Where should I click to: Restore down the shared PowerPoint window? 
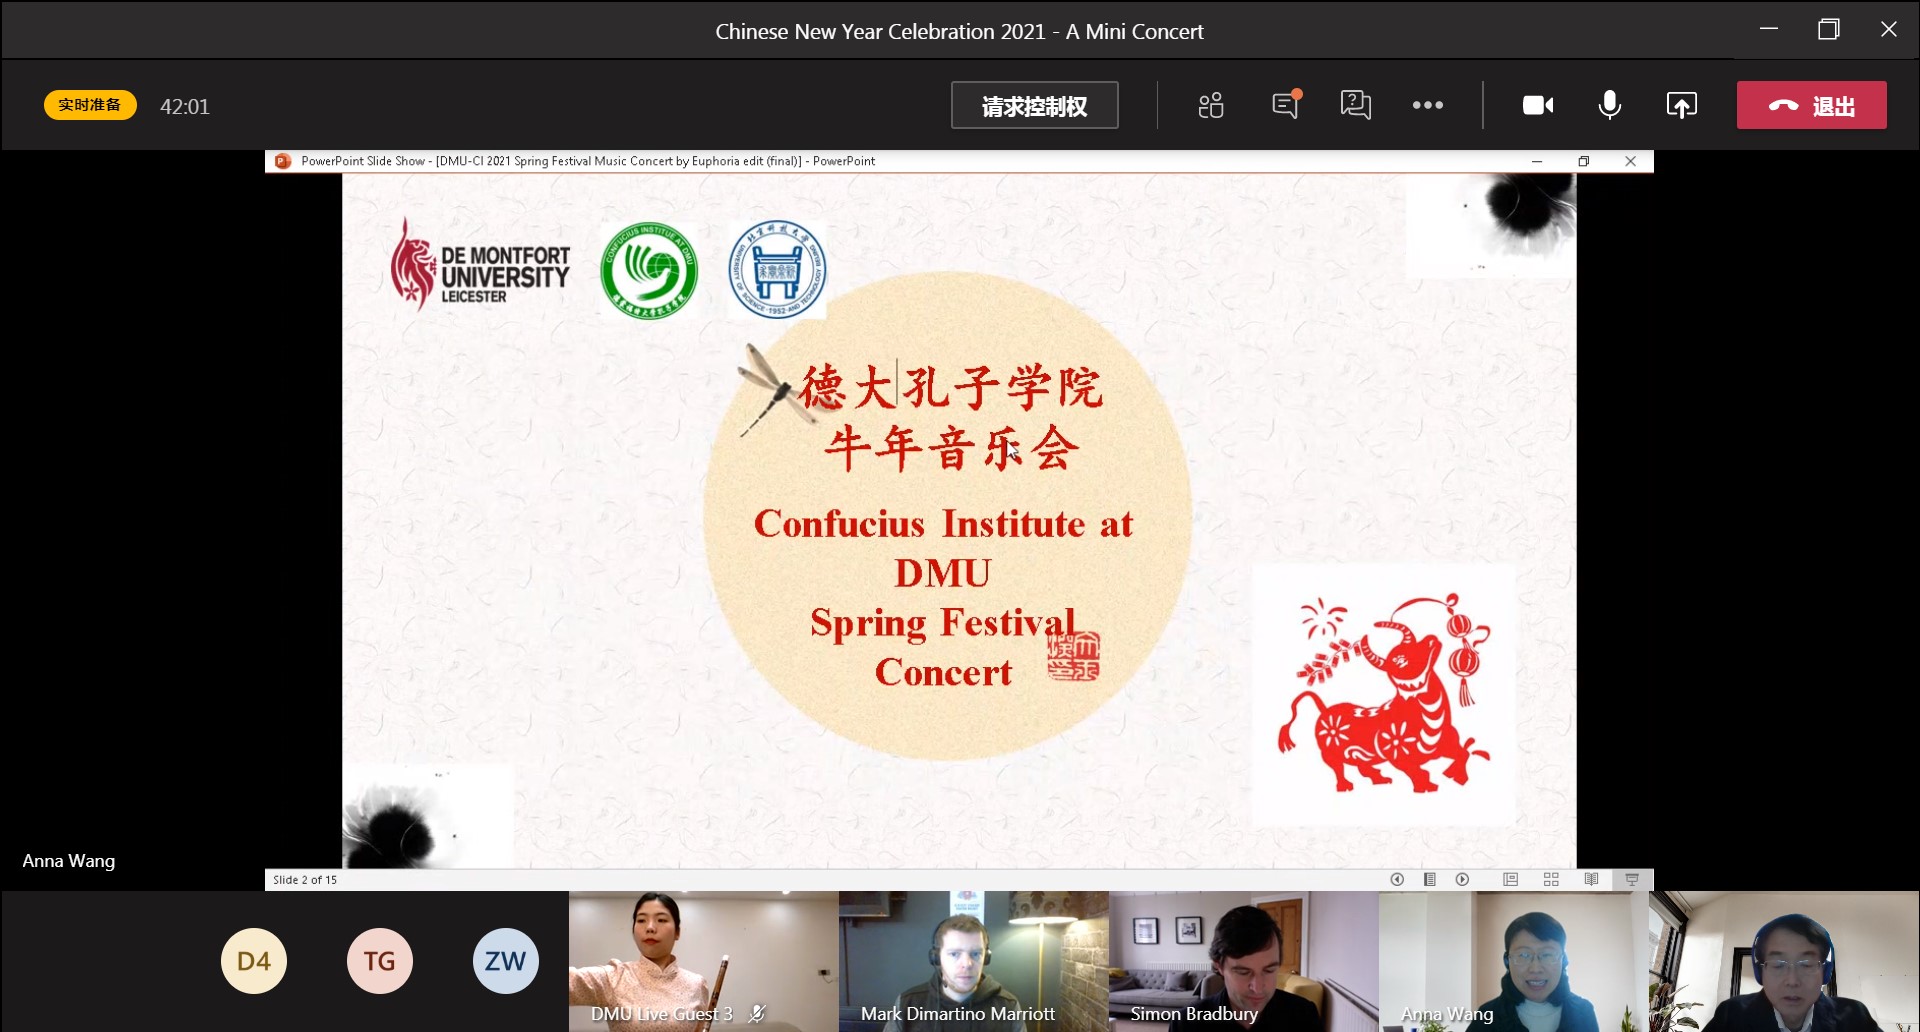point(1584,161)
